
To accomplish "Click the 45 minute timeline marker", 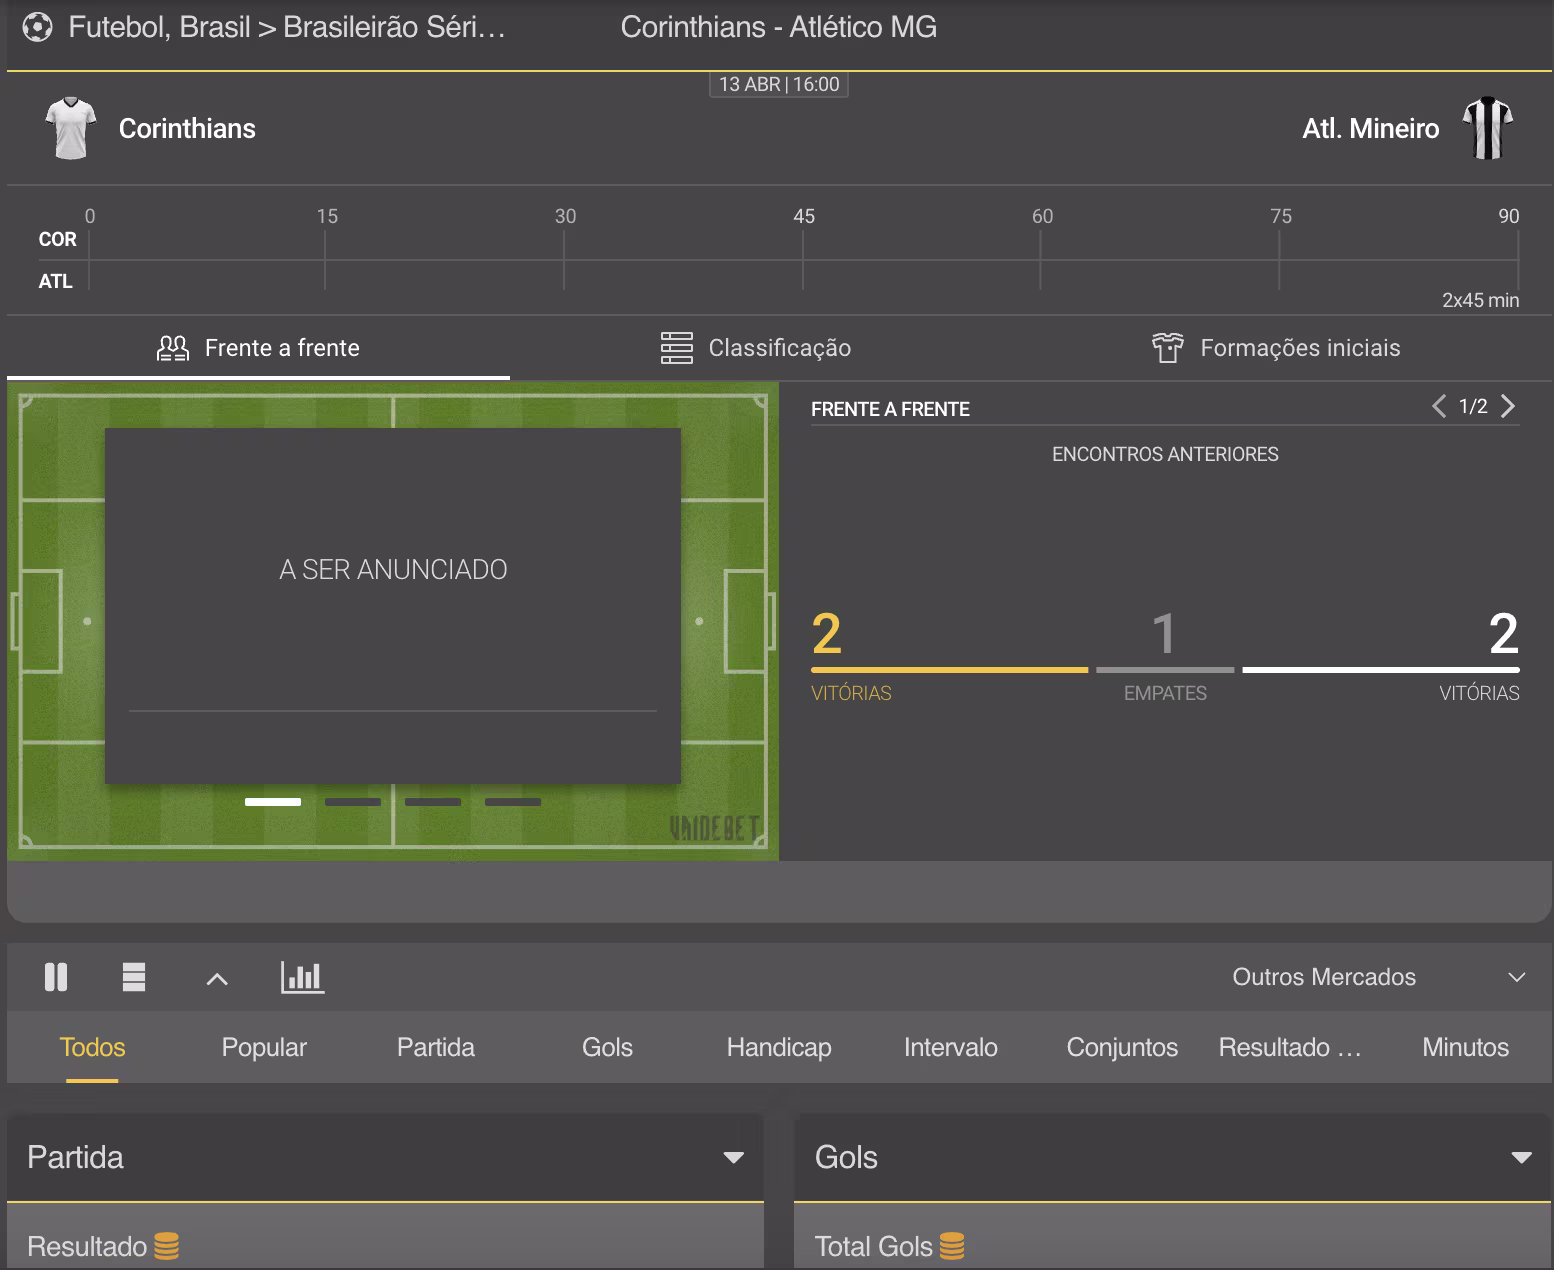I will pyautogui.click(x=804, y=216).
